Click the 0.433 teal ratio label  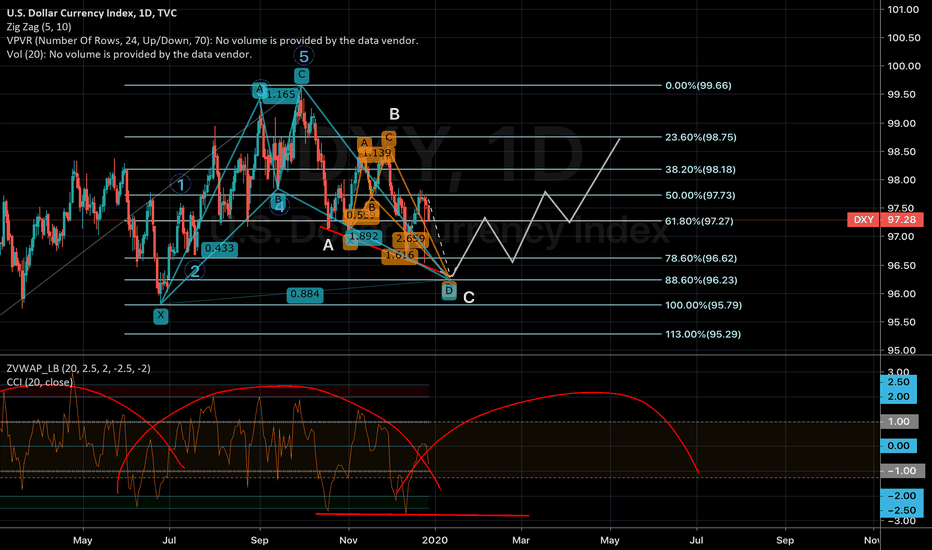click(219, 249)
